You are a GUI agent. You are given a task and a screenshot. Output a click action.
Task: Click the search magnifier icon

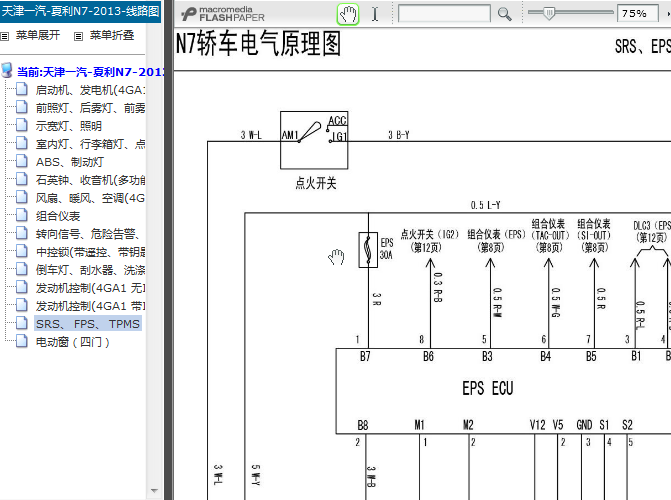pyautogui.click(x=505, y=14)
